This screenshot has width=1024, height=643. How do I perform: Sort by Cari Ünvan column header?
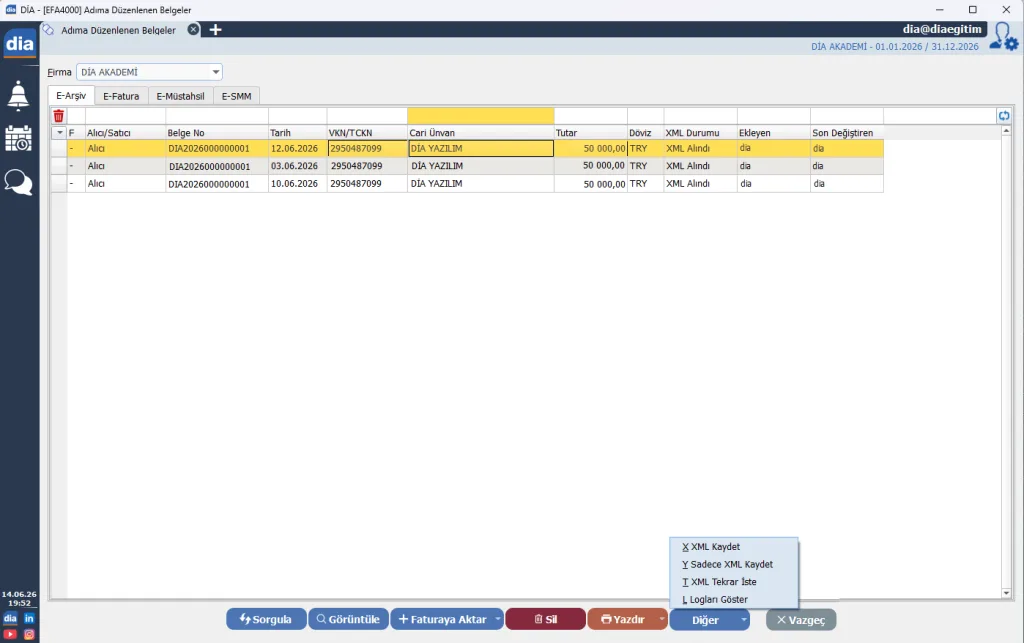481,133
